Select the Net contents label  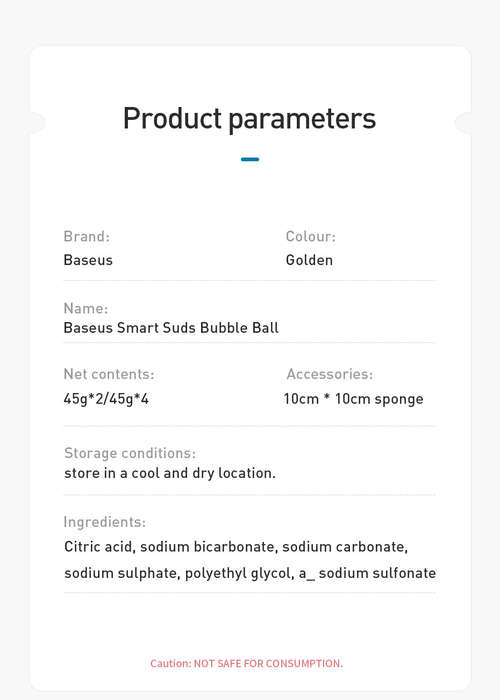(109, 374)
